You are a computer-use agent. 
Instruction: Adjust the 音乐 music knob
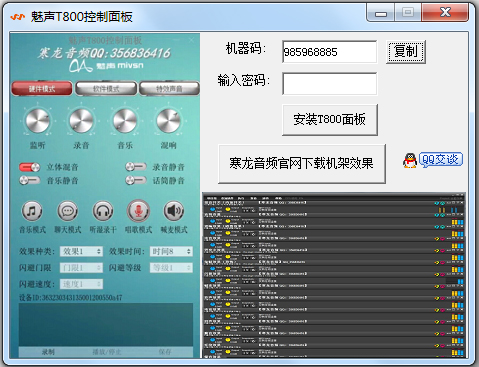[125, 121]
